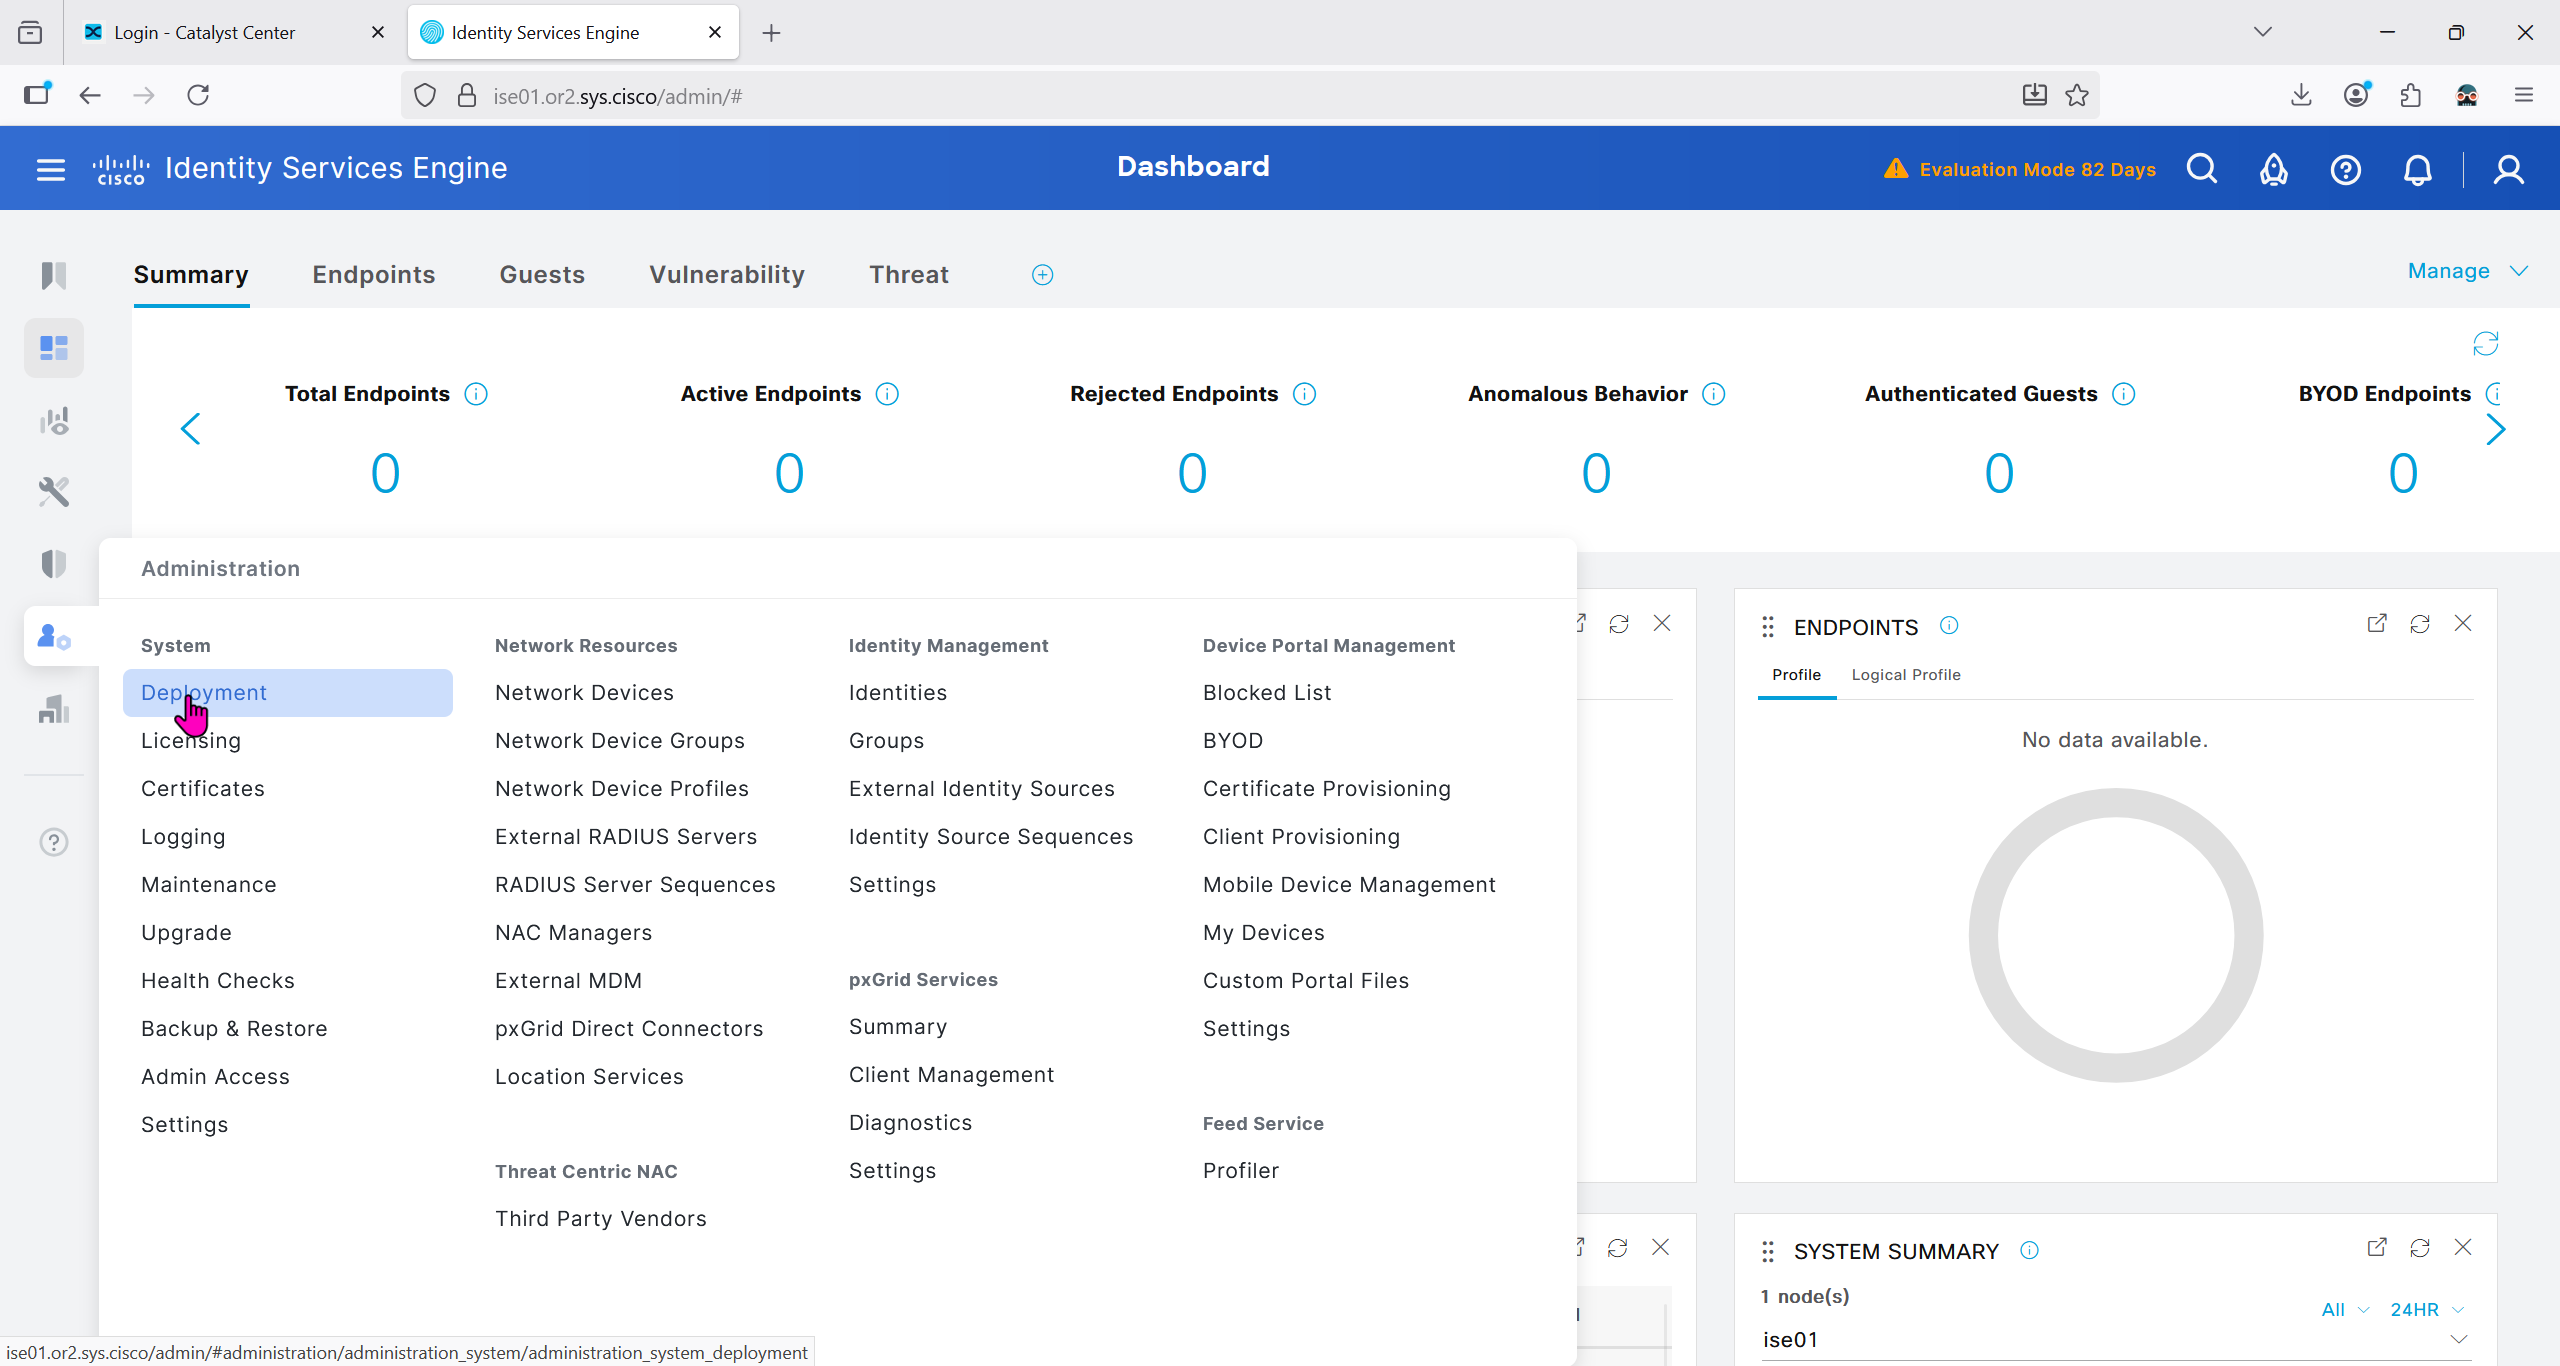The width and height of the screenshot is (2560, 1366).
Task: Select the Logical Profile tab
Action: [x=1905, y=675]
